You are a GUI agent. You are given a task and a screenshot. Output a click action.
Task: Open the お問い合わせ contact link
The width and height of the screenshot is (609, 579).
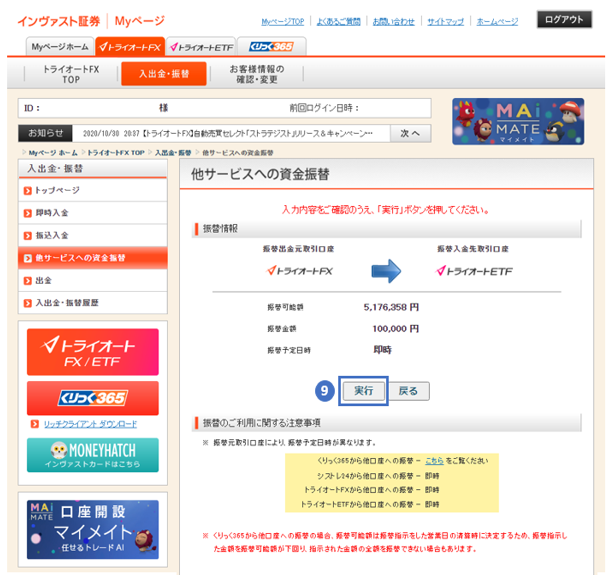click(393, 22)
